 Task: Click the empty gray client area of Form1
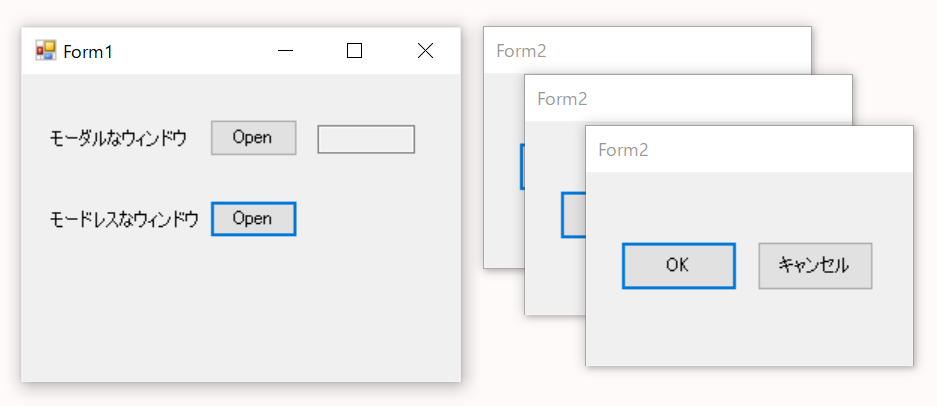(239, 311)
